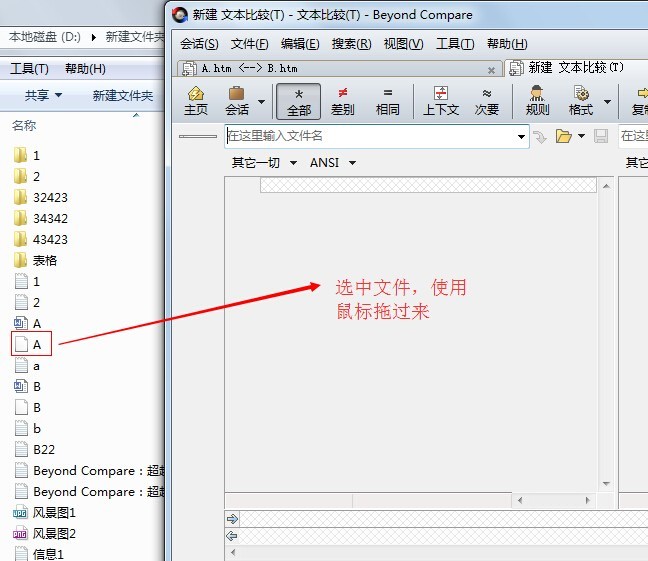Sort by the 名称 column header
Screen dimensions: 648x561
click(x=24, y=125)
